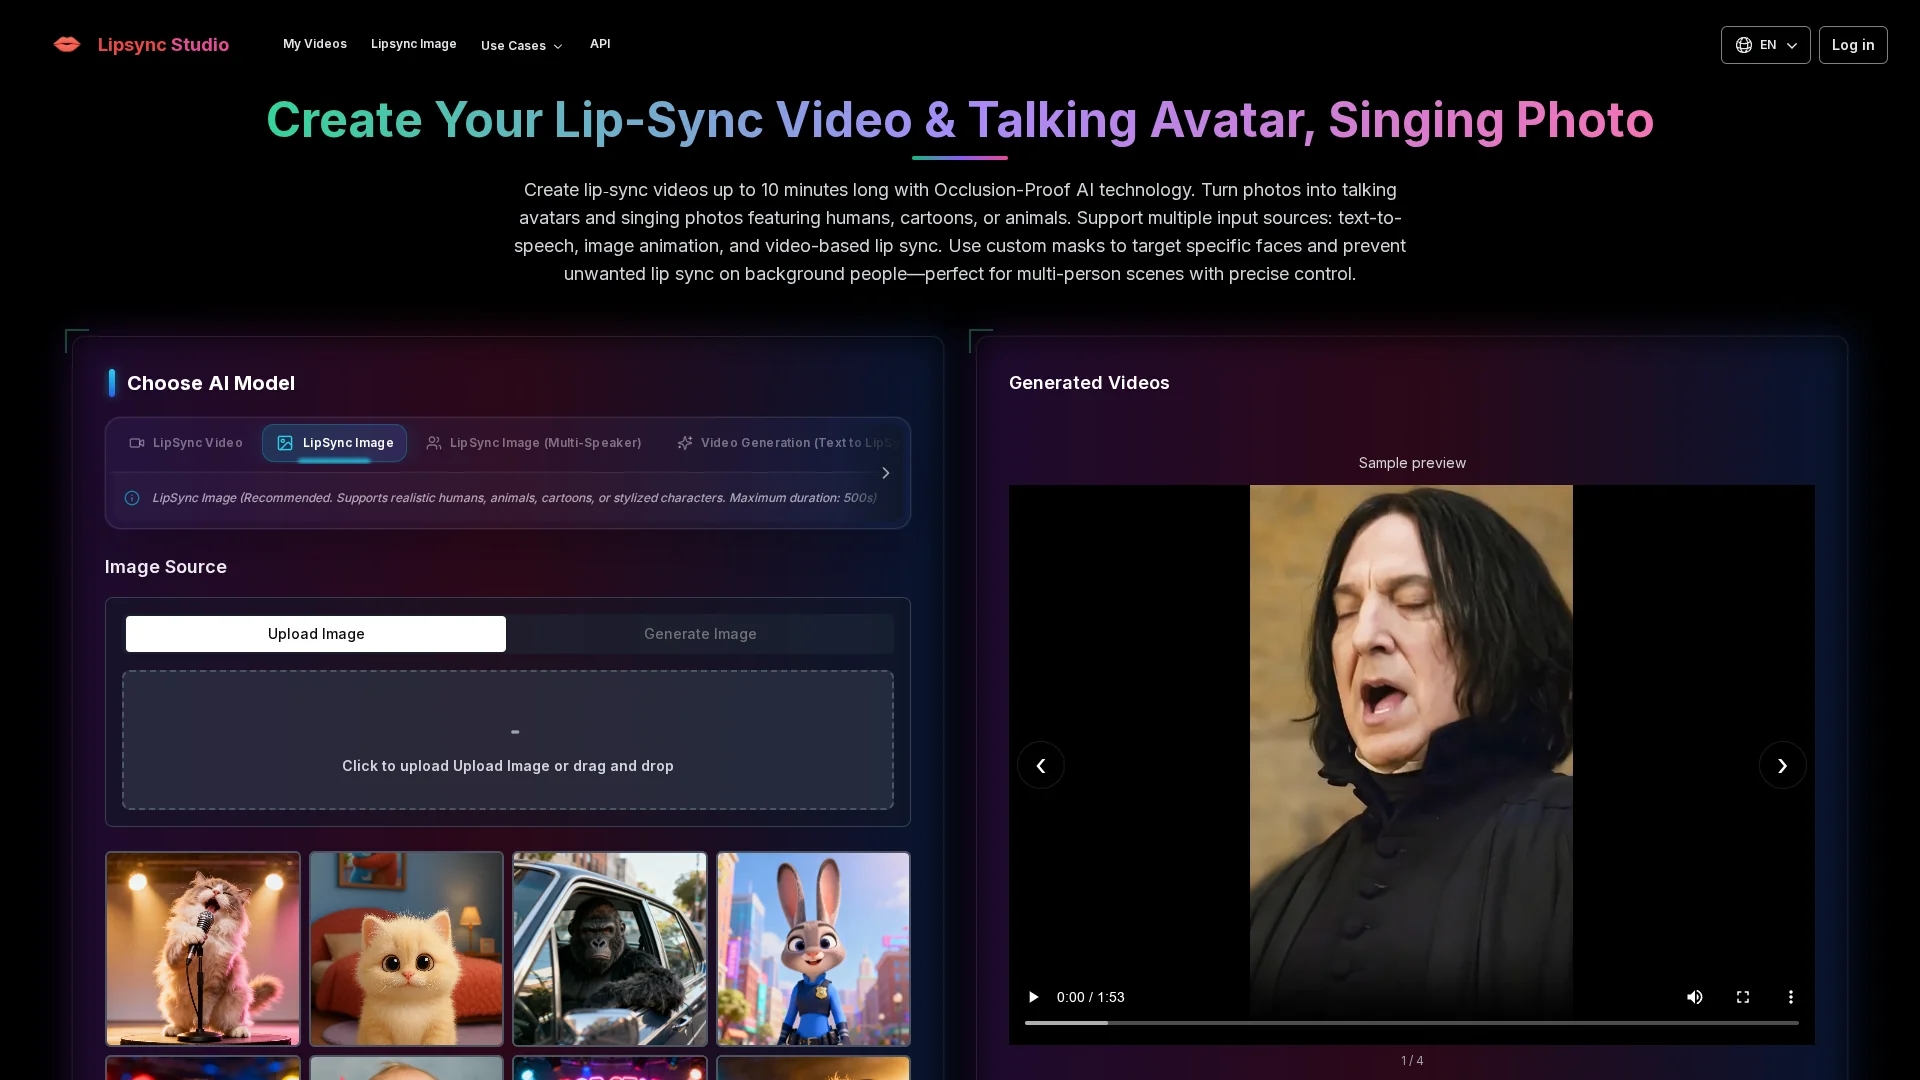The image size is (1920, 1080).
Task: Click the 'Choose AI Model' heading
Action: pyautogui.click(x=211, y=383)
